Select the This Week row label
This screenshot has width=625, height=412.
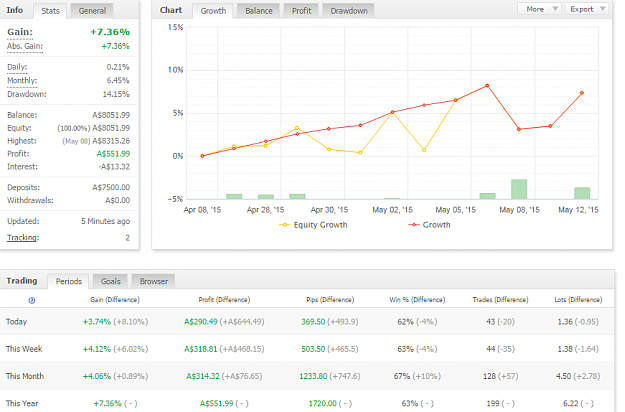coord(24,349)
